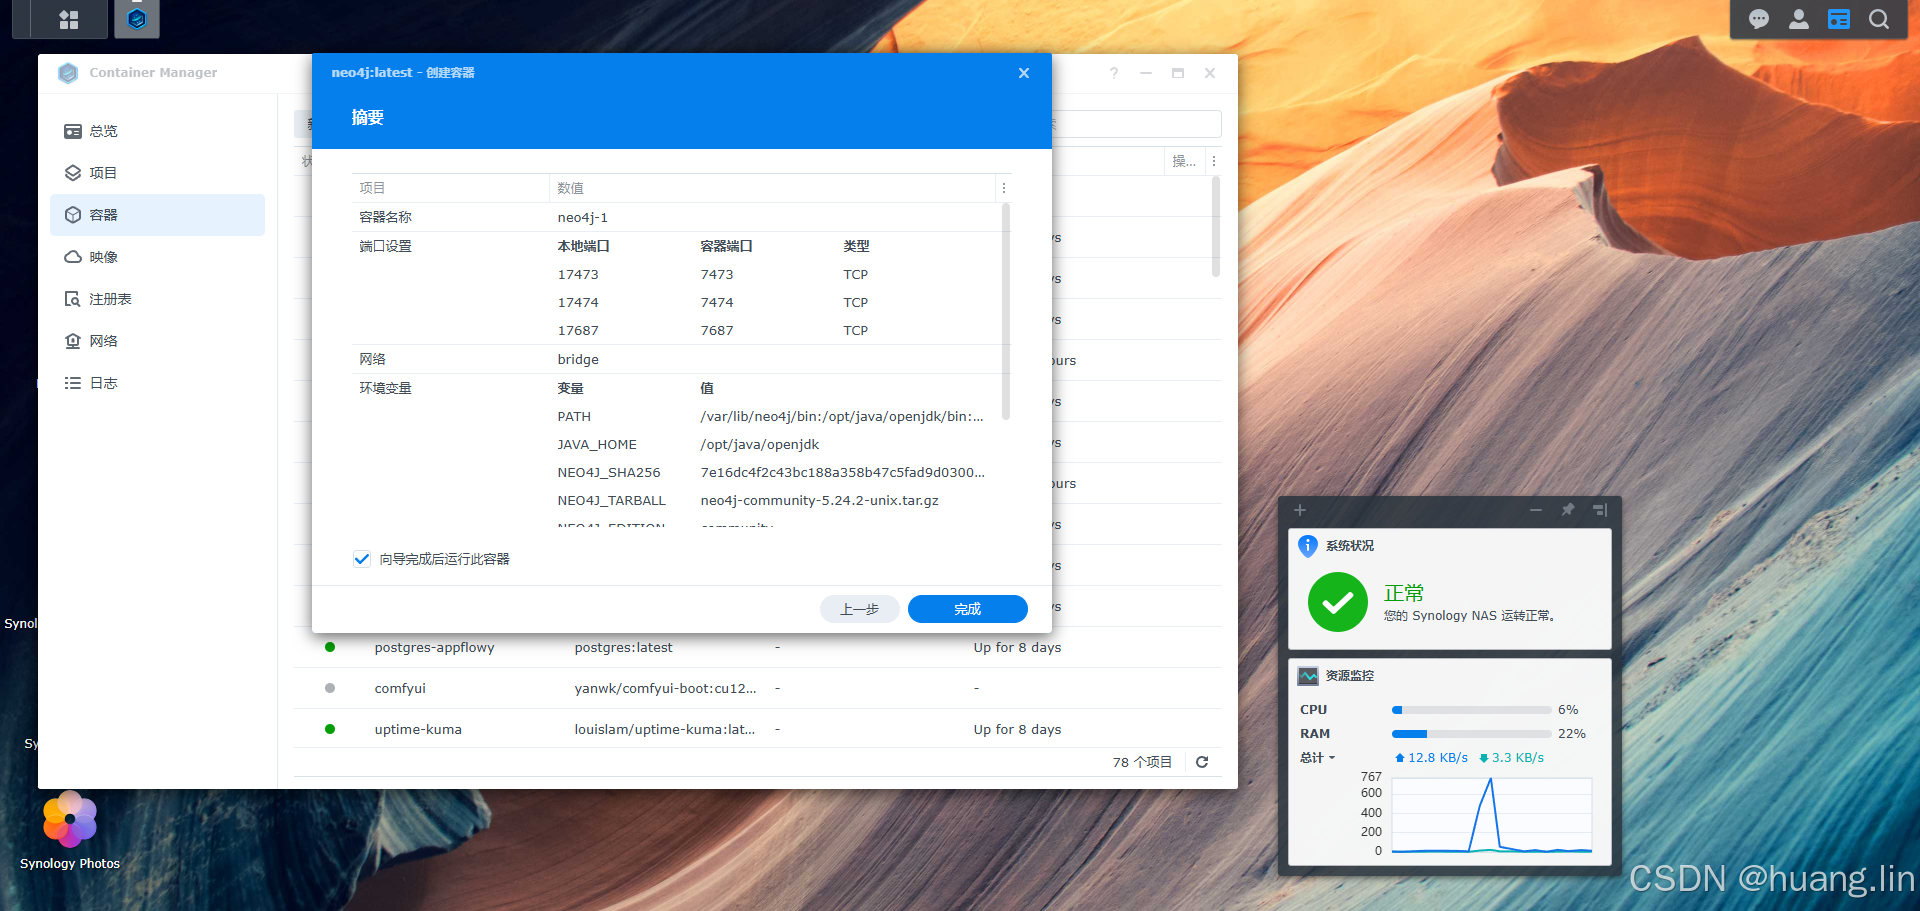This screenshot has height=911, width=1920.
Task: Open 映像 images in the sidebar
Action: (x=157, y=257)
